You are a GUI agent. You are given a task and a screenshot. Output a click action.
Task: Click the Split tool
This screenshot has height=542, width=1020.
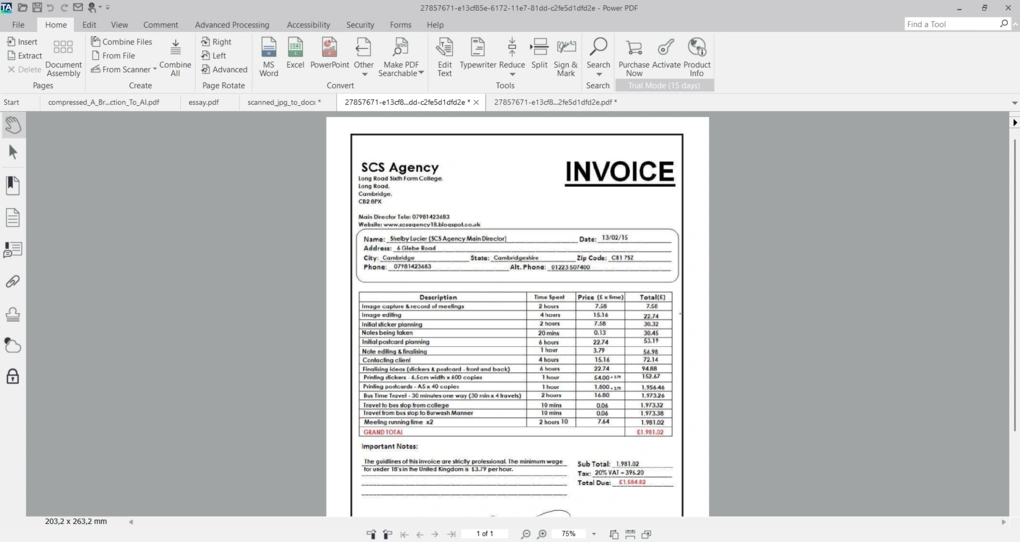(539, 53)
